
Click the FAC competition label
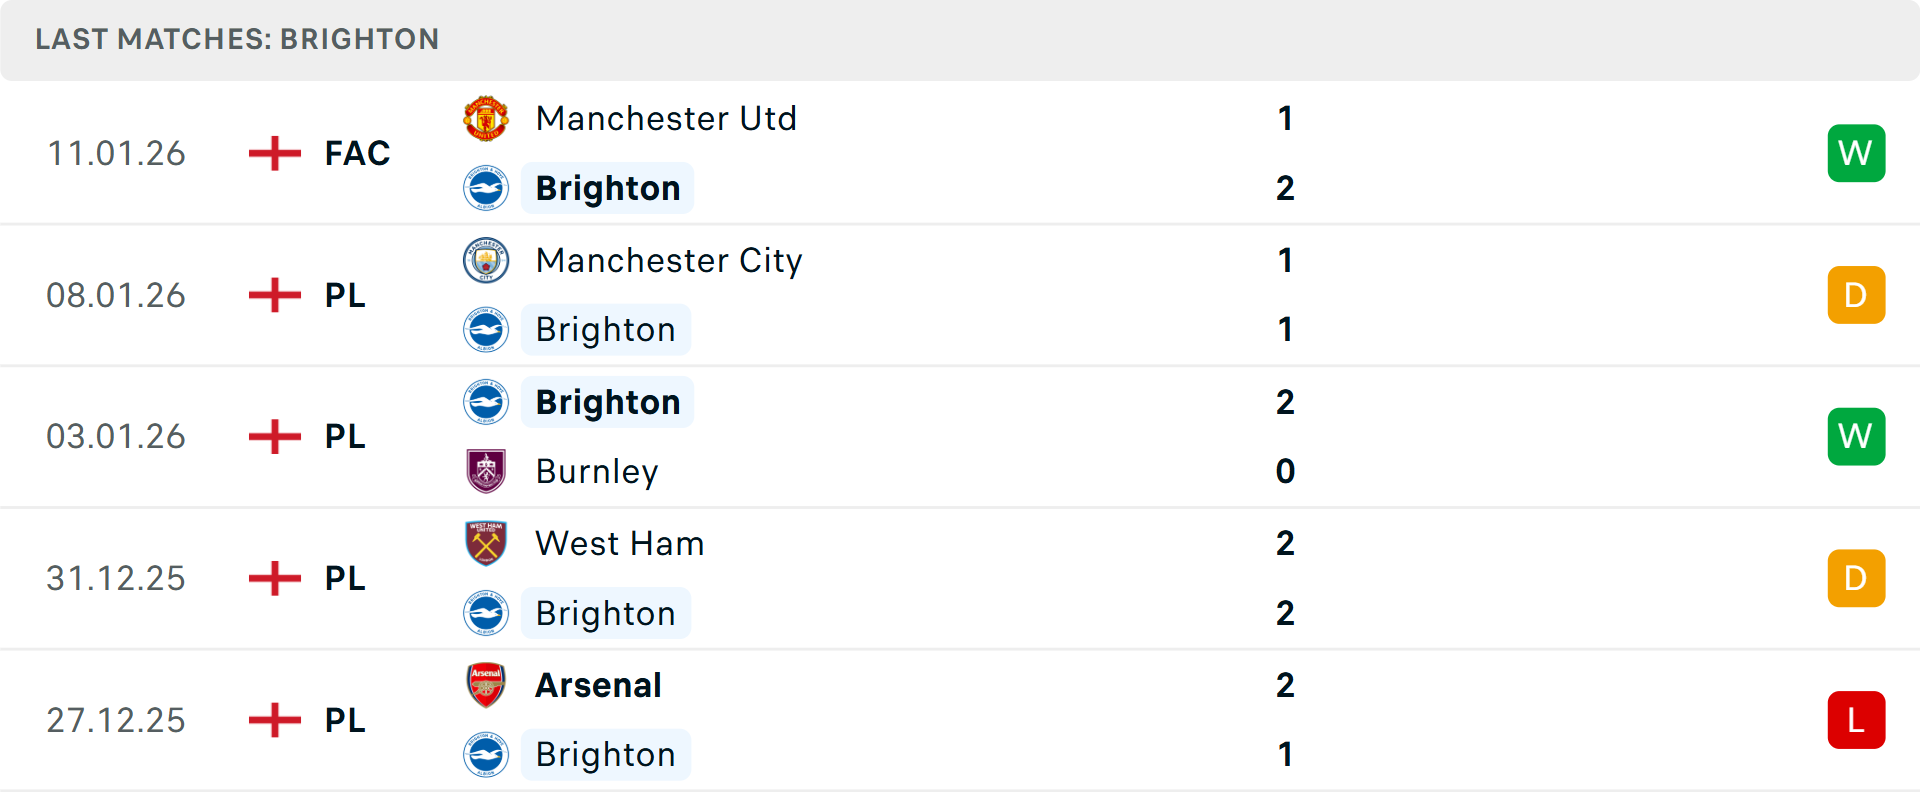tap(357, 153)
